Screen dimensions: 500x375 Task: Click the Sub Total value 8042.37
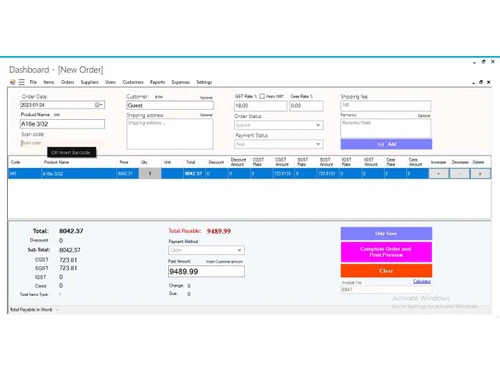70,250
